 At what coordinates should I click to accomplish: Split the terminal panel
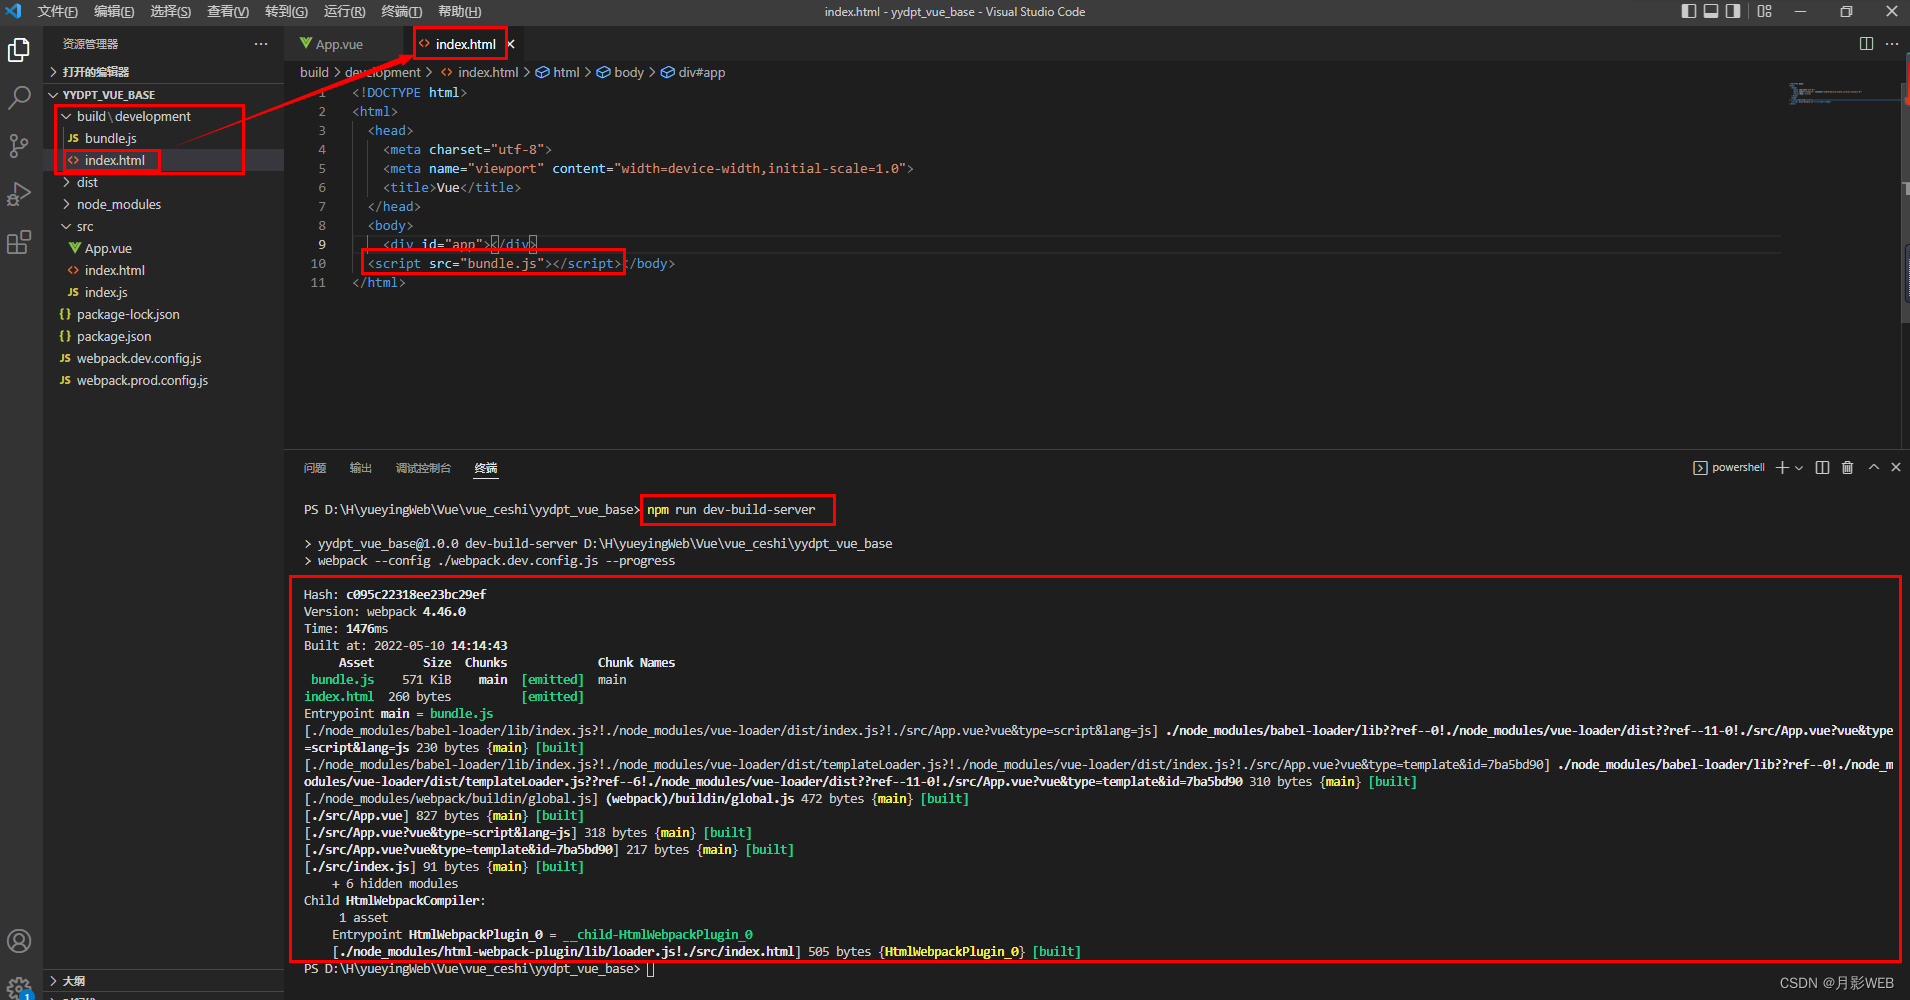coord(1822,467)
